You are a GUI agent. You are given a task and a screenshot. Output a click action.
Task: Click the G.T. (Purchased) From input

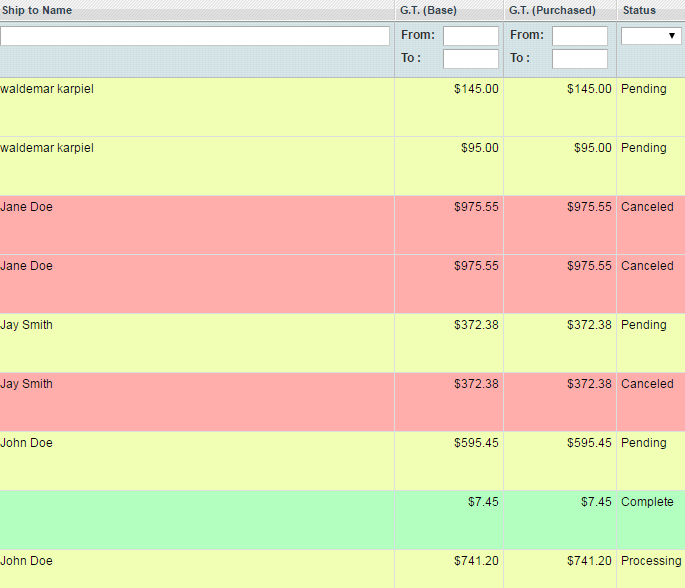coord(579,36)
